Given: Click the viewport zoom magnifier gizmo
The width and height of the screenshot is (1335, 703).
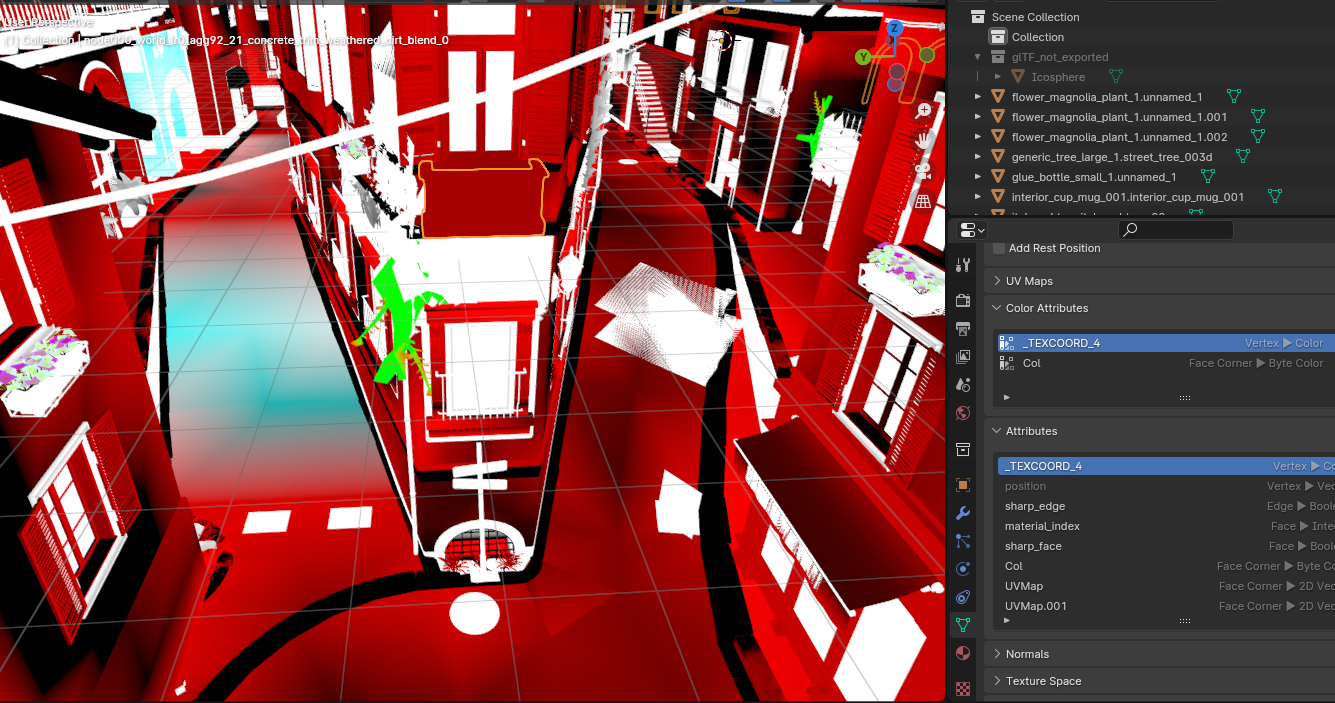Looking at the screenshot, I should [924, 110].
